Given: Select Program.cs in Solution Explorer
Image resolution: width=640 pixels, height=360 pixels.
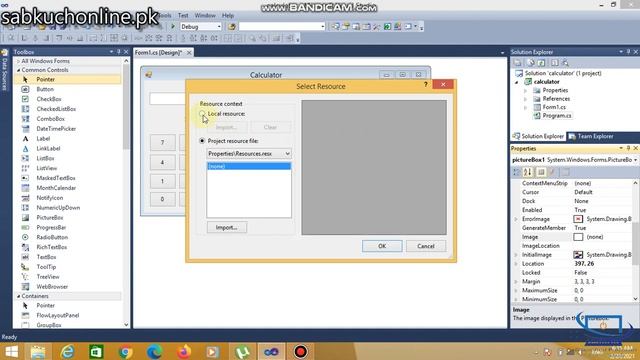Looking at the screenshot, I should 557,116.
